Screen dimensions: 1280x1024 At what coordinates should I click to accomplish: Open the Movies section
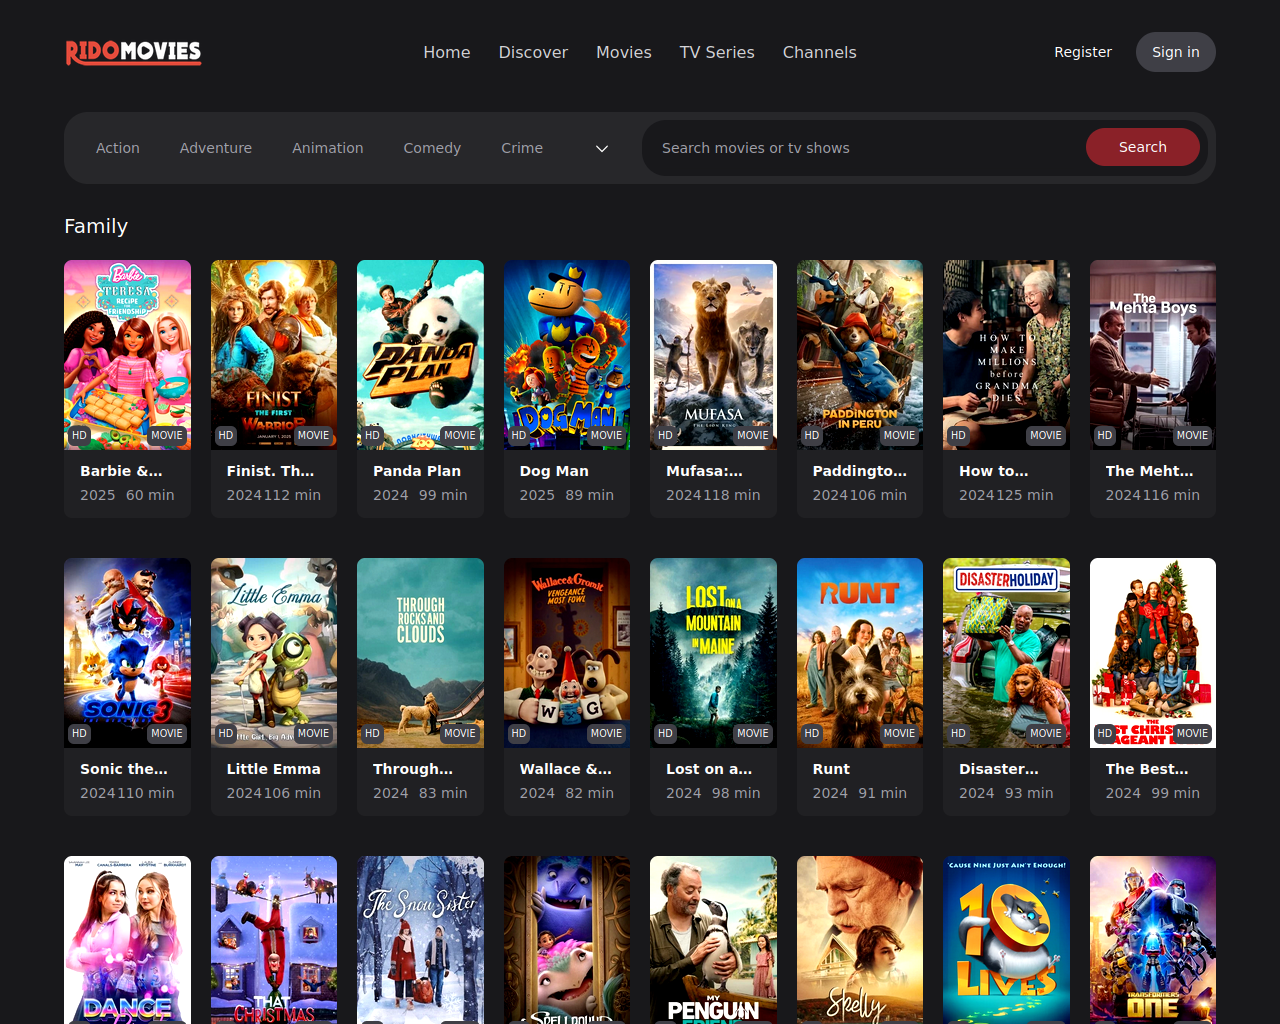pyautogui.click(x=624, y=52)
